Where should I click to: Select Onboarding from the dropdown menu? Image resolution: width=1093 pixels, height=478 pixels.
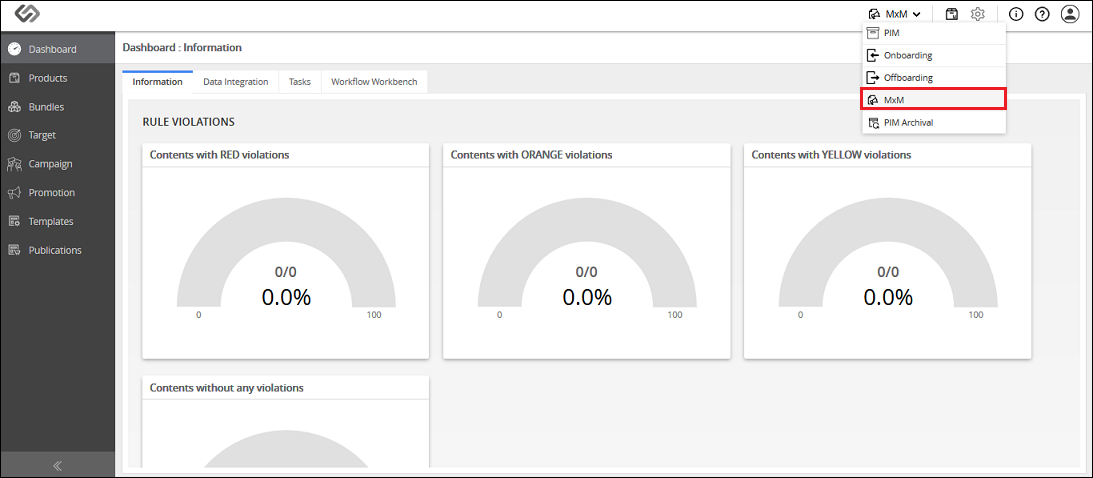(934, 55)
